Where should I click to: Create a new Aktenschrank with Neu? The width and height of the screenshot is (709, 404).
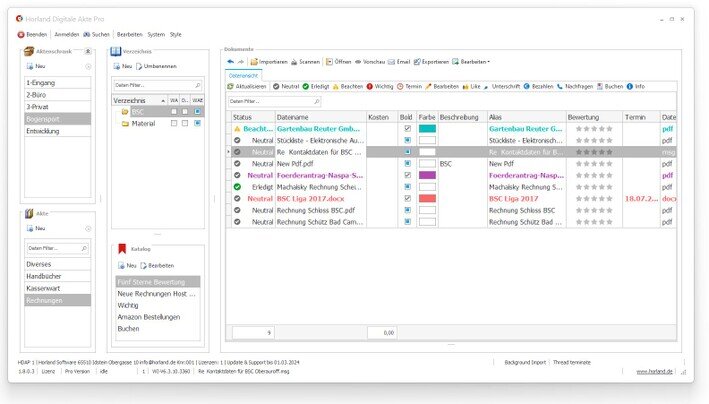tap(36, 66)
